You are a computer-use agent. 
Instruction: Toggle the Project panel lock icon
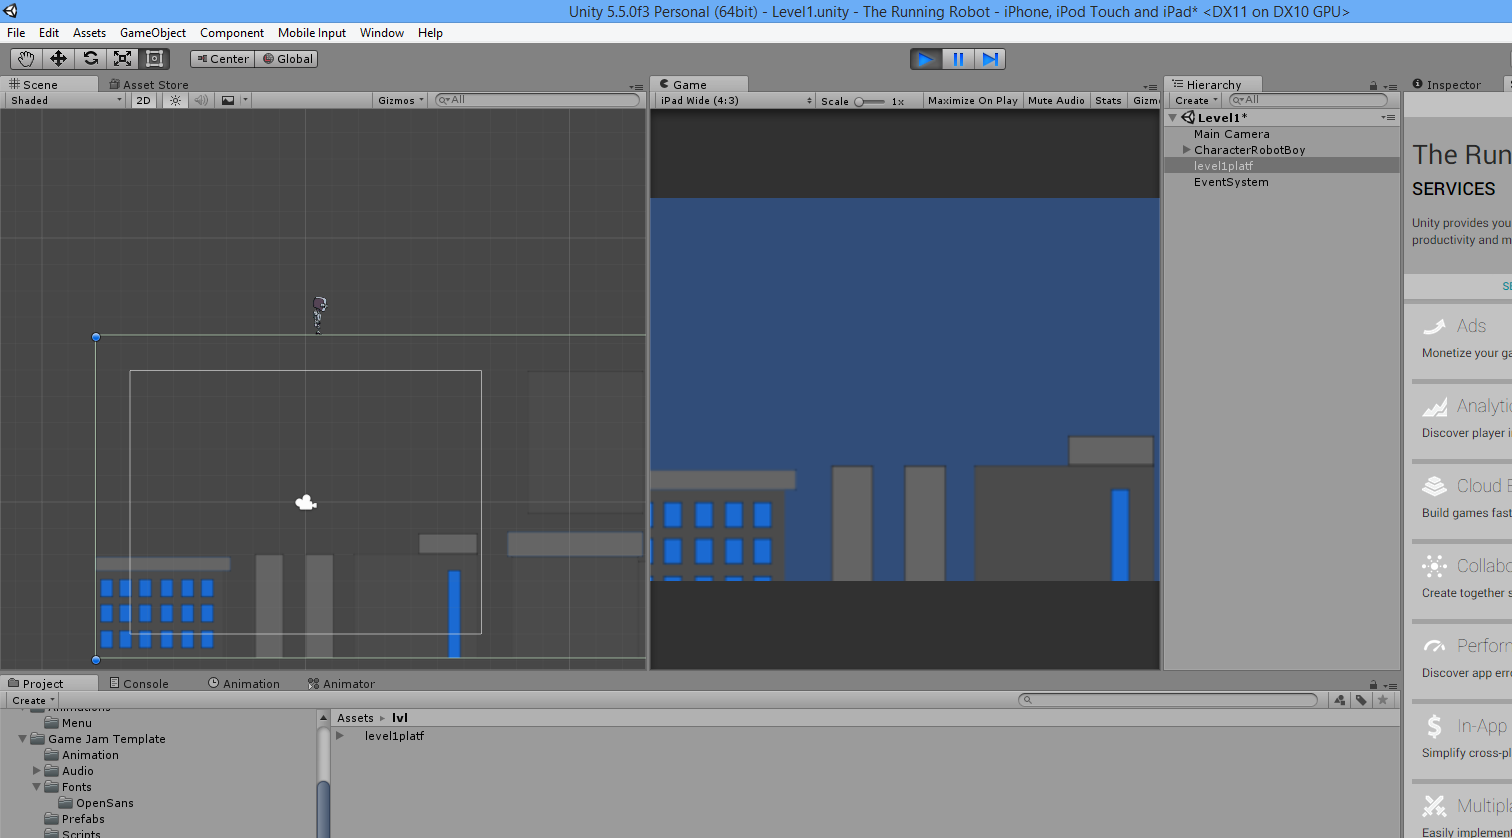point(1374,684)
